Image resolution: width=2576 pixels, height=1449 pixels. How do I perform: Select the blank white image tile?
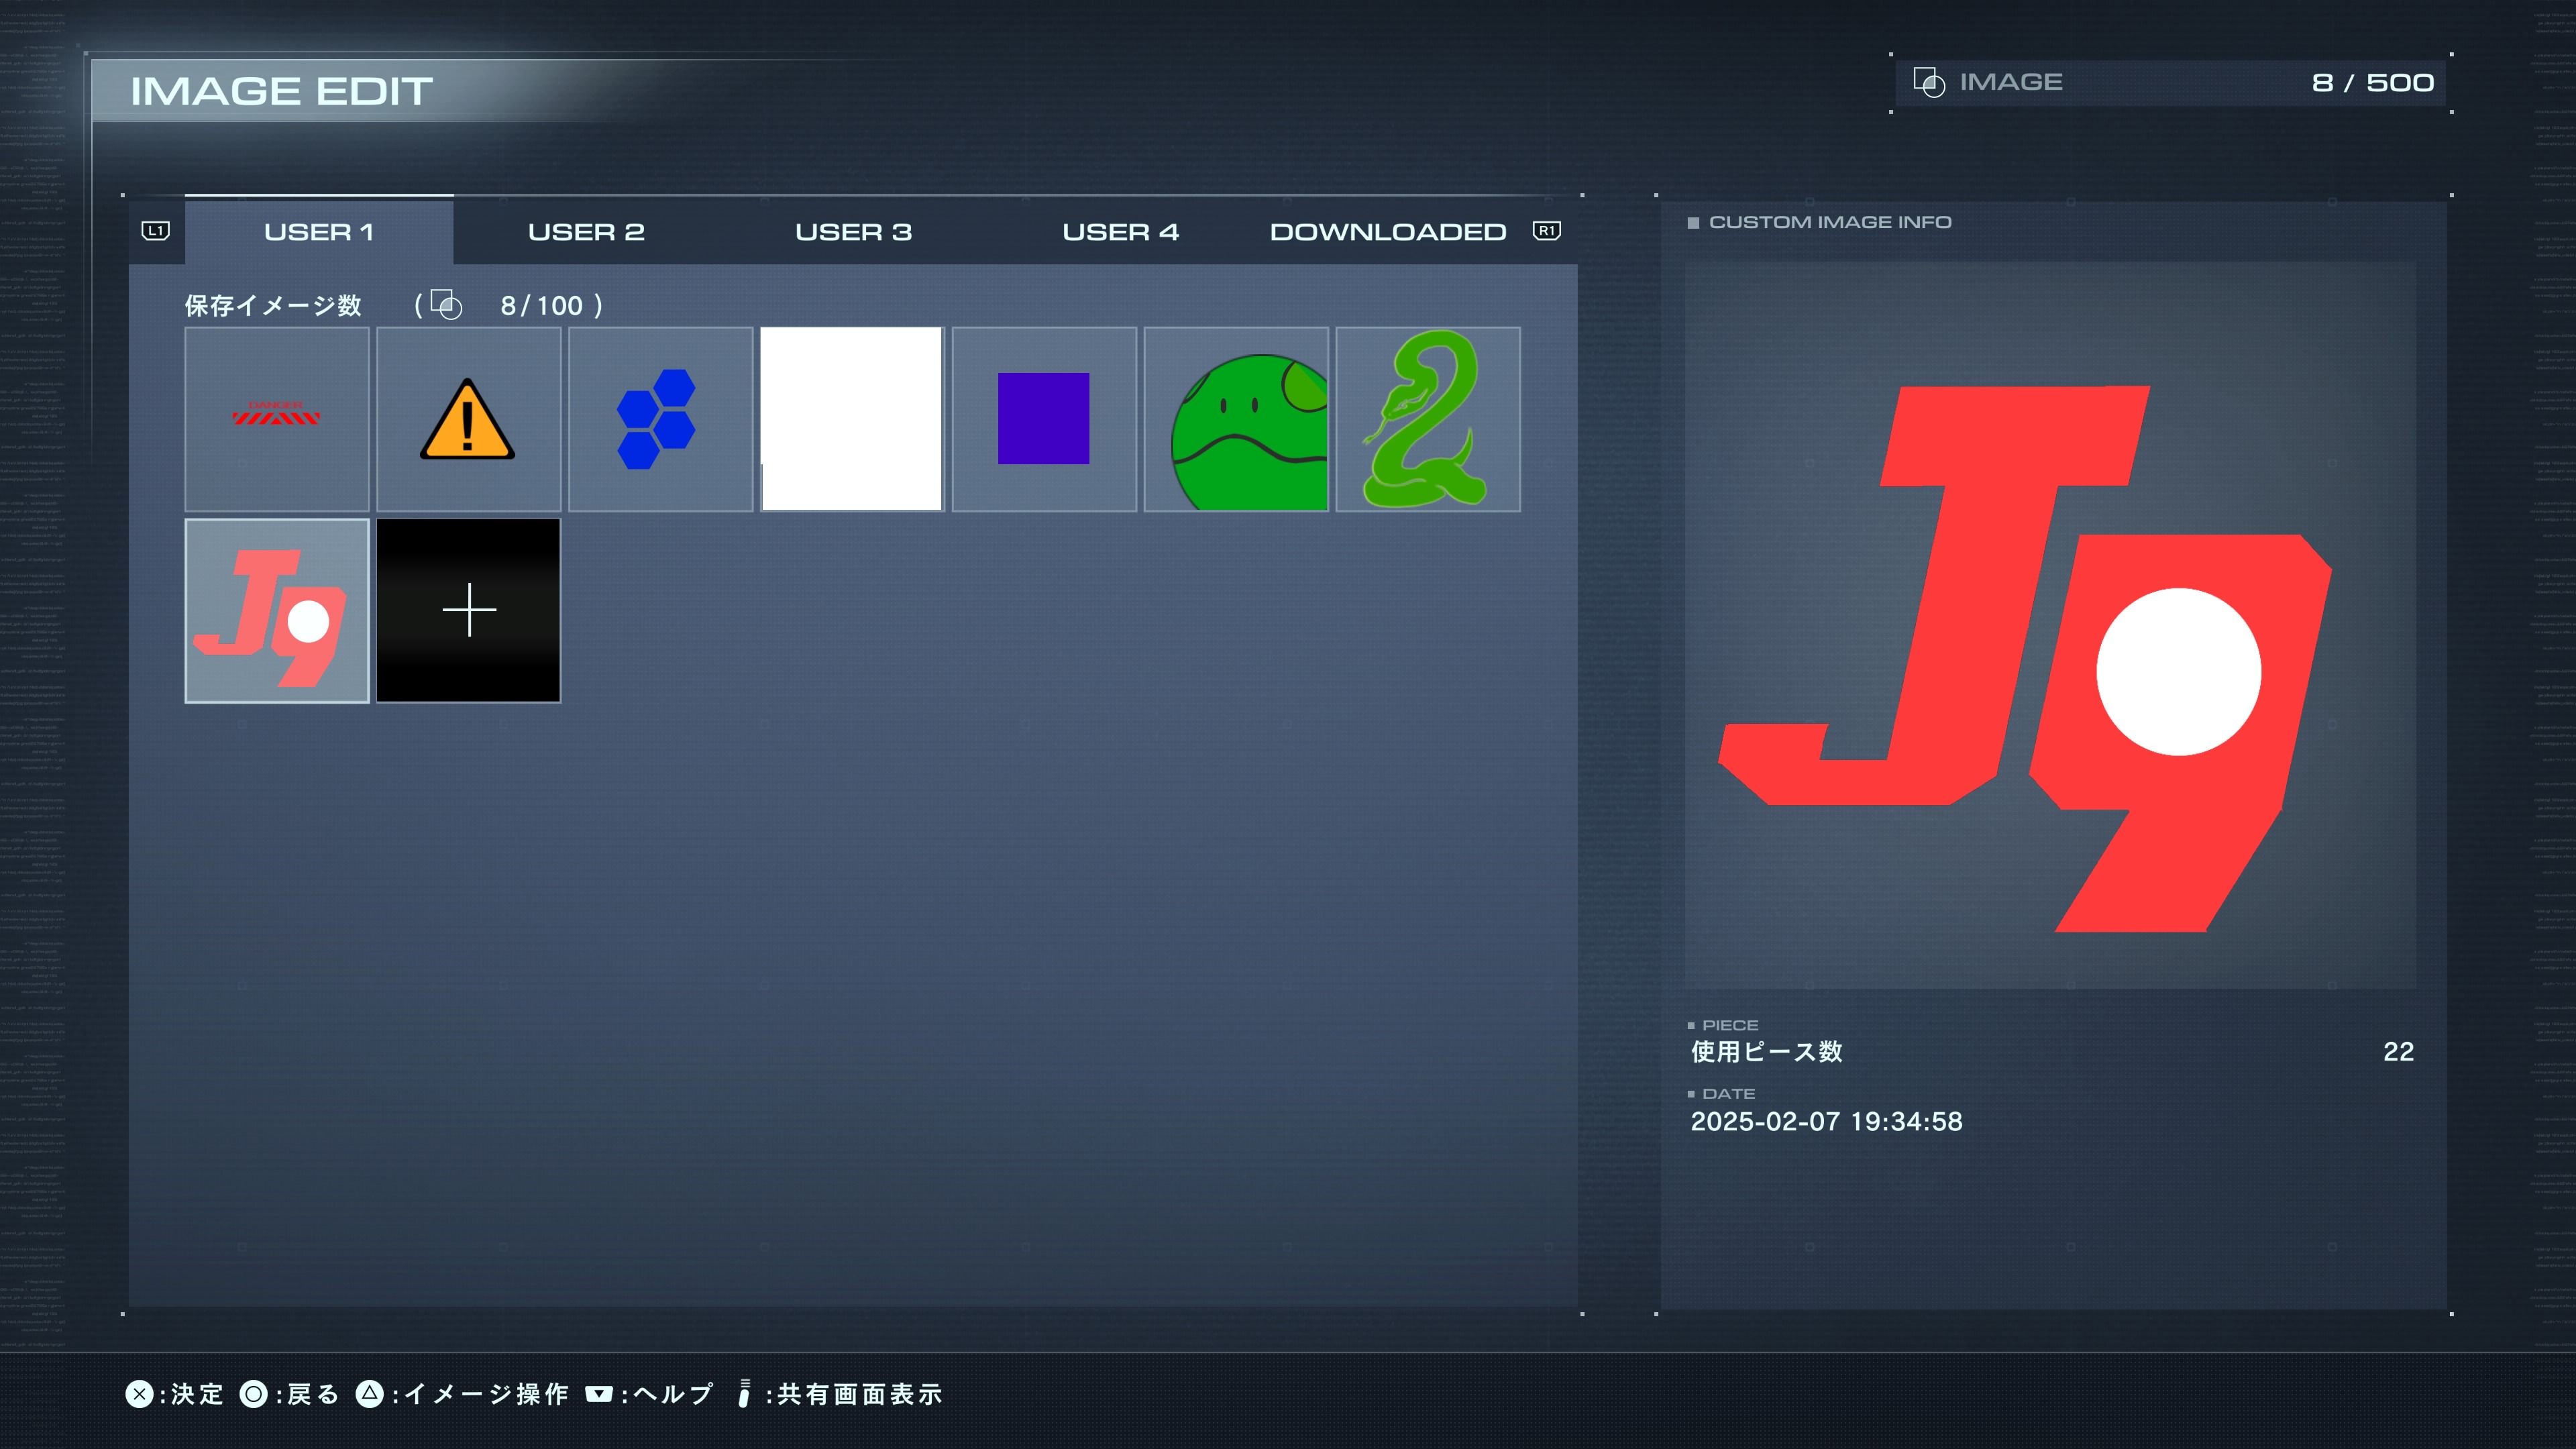(852, 418)
